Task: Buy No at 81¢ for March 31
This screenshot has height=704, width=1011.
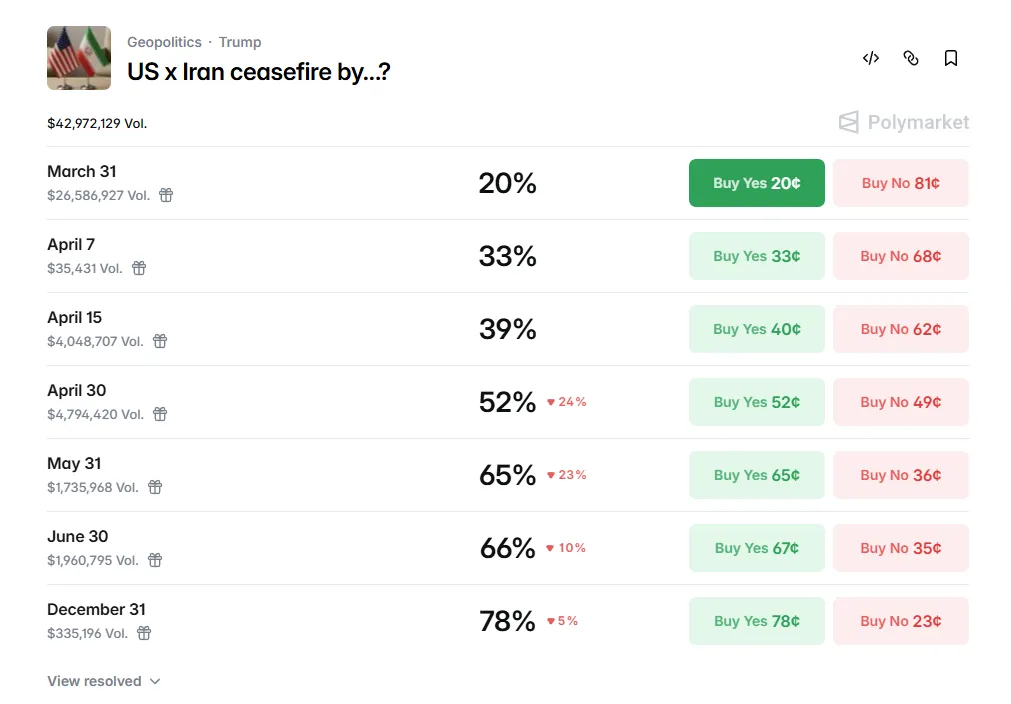Action: 900,183
